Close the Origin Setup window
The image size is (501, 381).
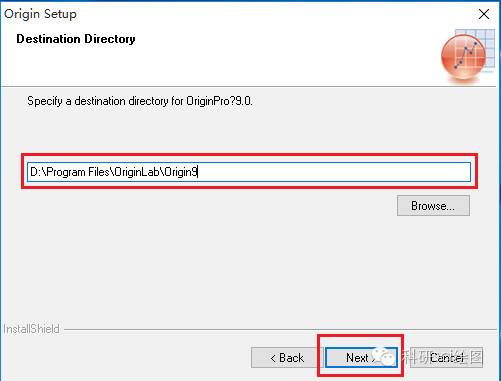(x=484, y=14)
